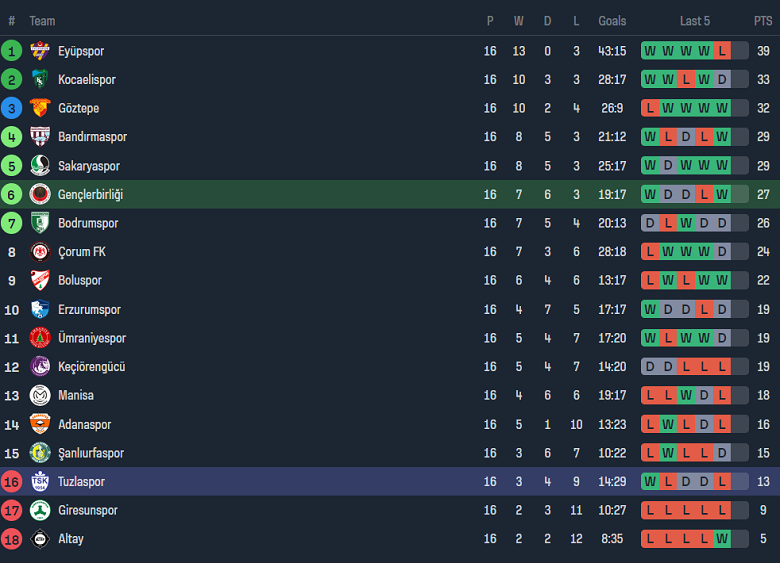Screen dimensions: 780x563
Task: Click the red position badge 18
Action: [12, 539]
